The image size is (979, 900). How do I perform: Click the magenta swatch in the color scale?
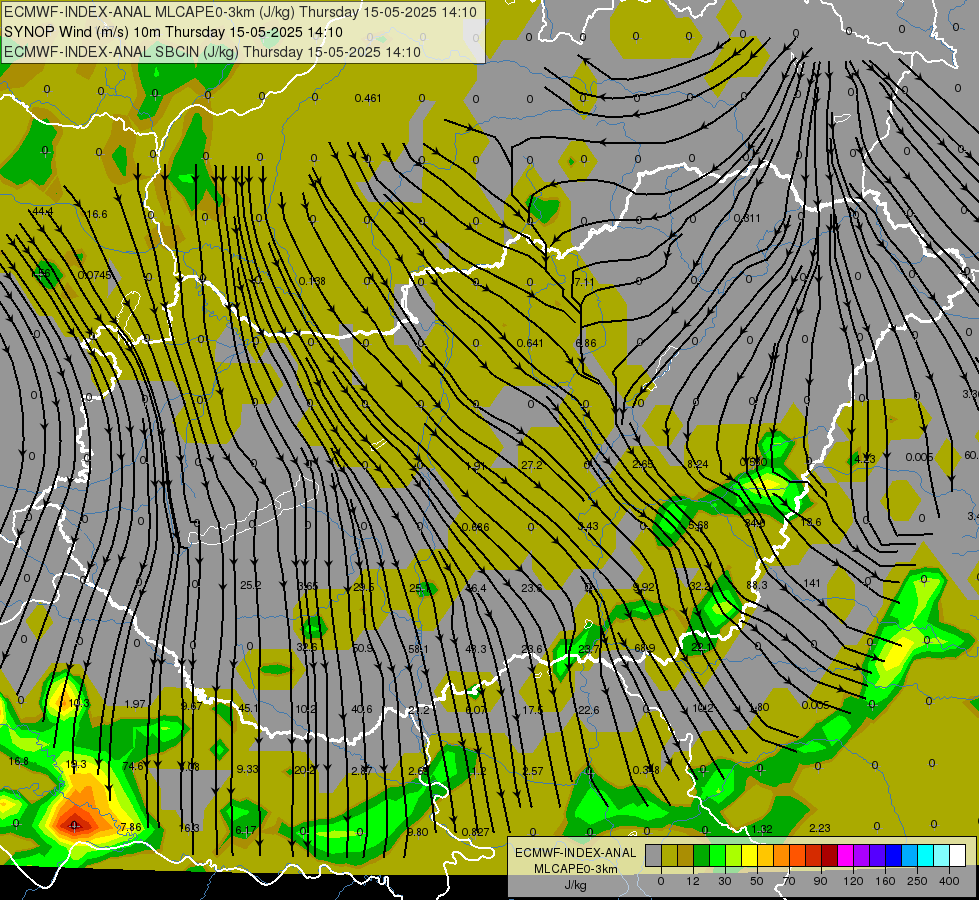(845, 856)
